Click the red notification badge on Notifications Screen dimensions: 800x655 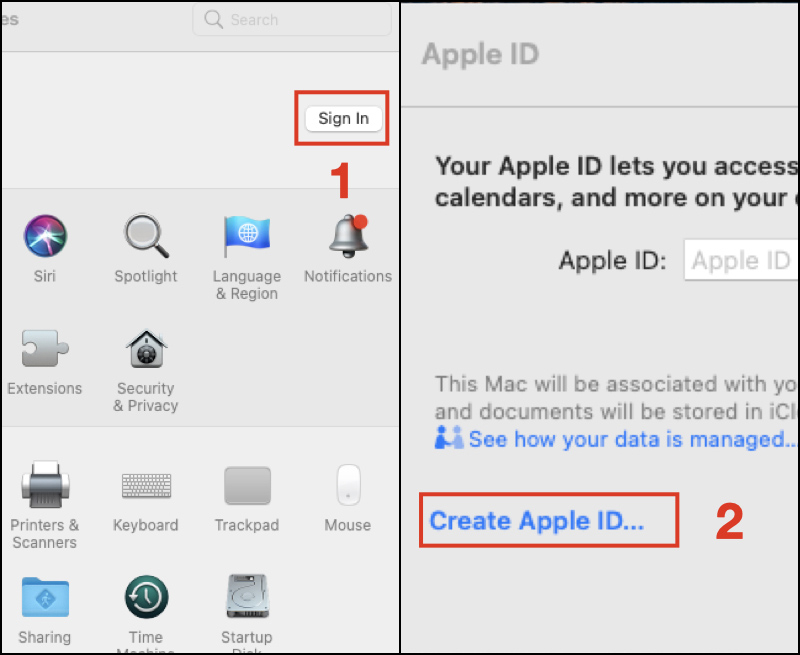coord(361,223)
